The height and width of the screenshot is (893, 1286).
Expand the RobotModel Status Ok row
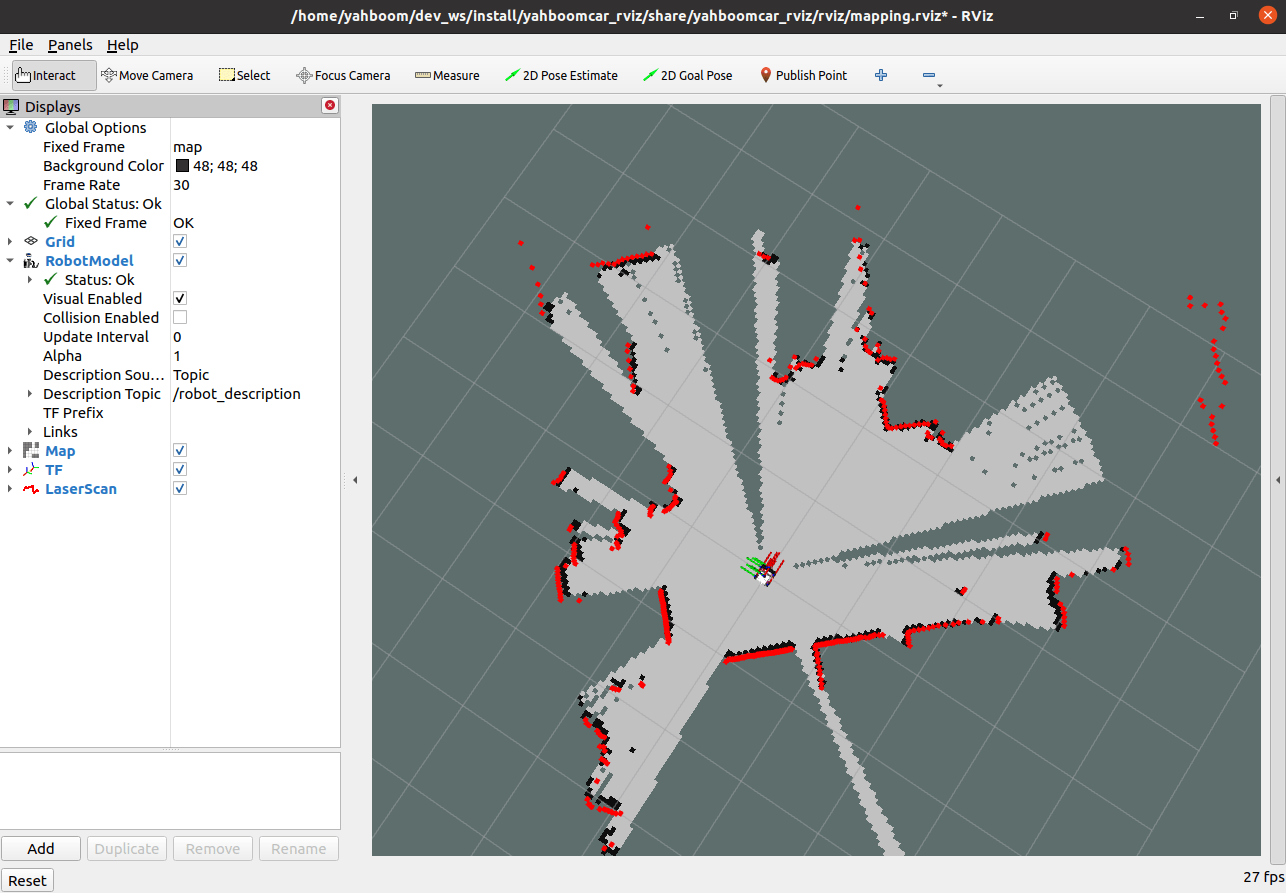click(30, 279)
